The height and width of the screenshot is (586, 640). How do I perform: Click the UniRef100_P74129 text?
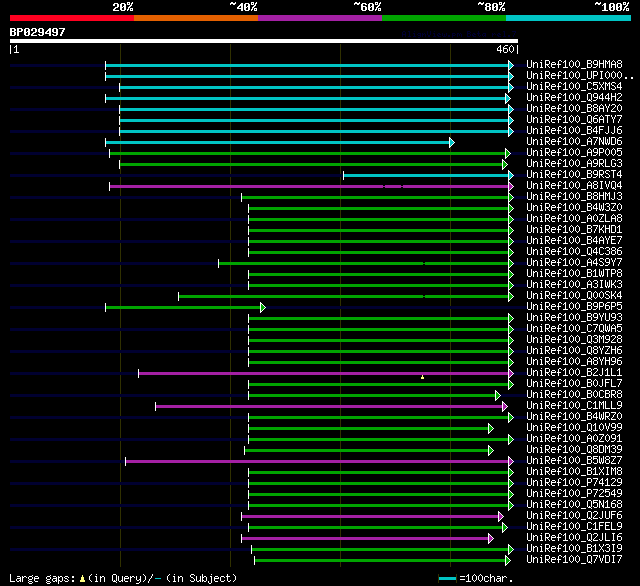tap(574, 483)
